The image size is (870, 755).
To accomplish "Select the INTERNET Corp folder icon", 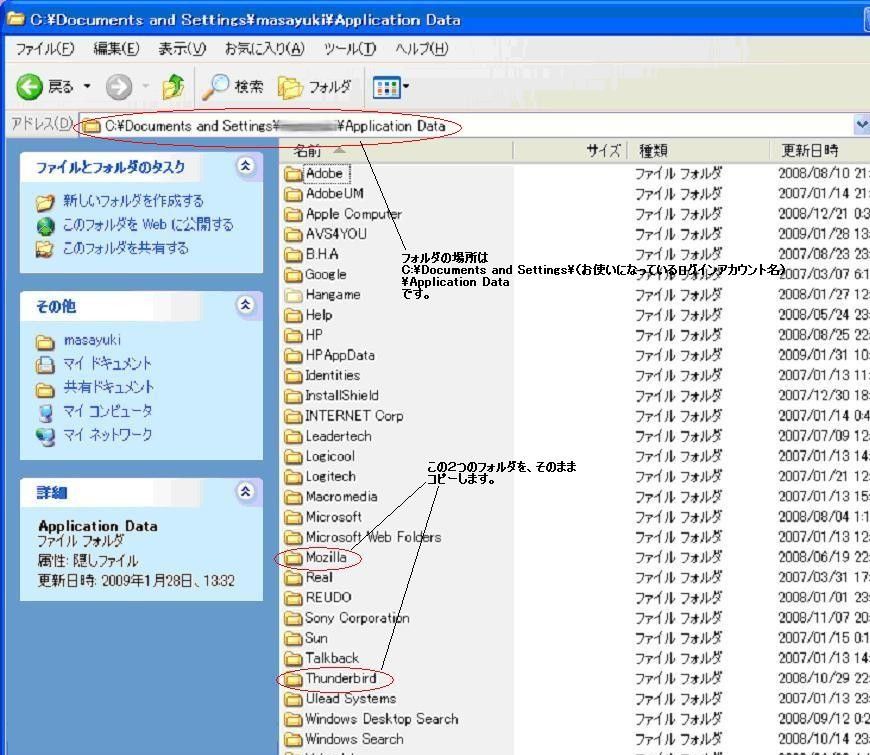I will pos(294,417).
